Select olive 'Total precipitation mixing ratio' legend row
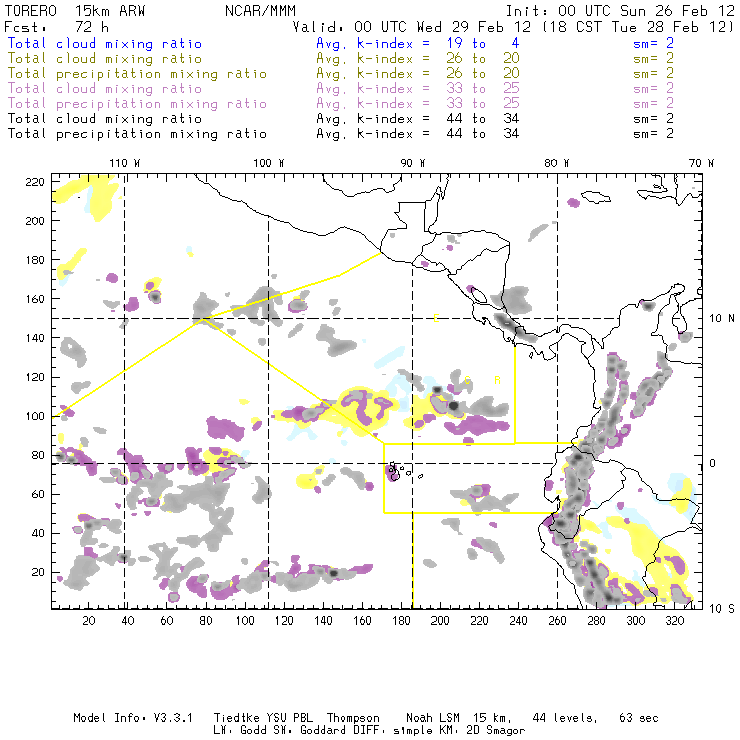Viewport: 740px width, 740px height. click(x=137, y=74)
